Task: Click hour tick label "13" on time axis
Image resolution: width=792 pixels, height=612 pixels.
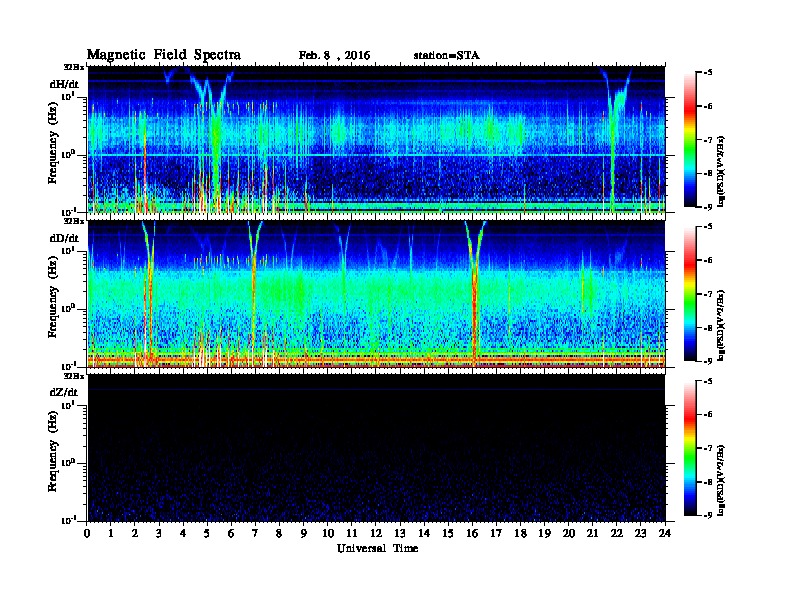Action: click(x=400, y=533)
